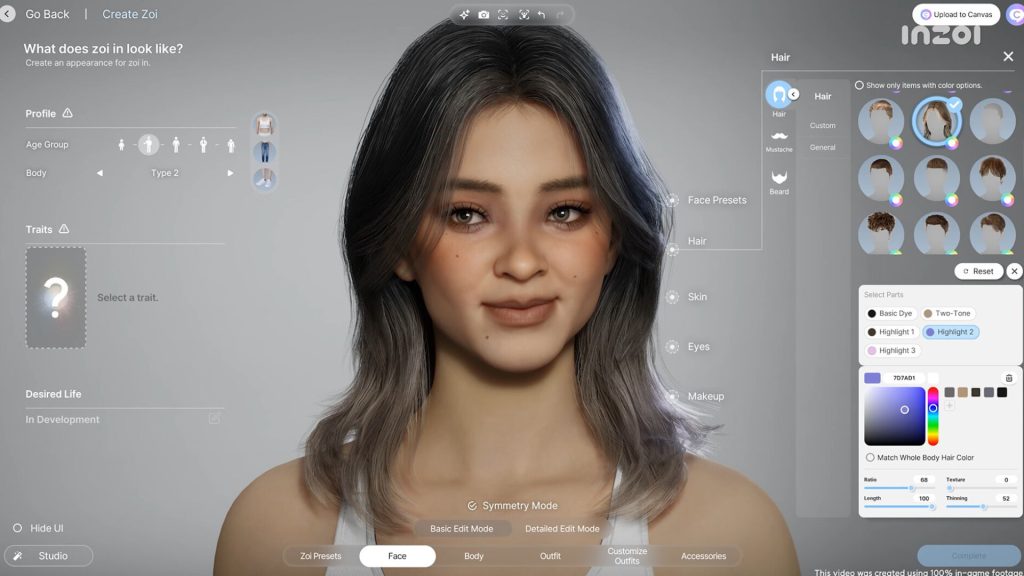Click the face focus camera icon
Viewport: 1024px width, 576px height.
coord(503,14)
